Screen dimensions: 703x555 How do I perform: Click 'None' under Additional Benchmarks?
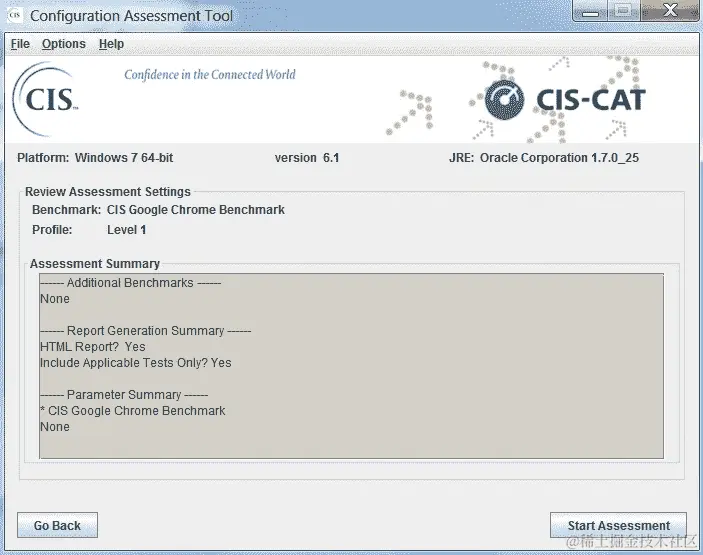55,299
